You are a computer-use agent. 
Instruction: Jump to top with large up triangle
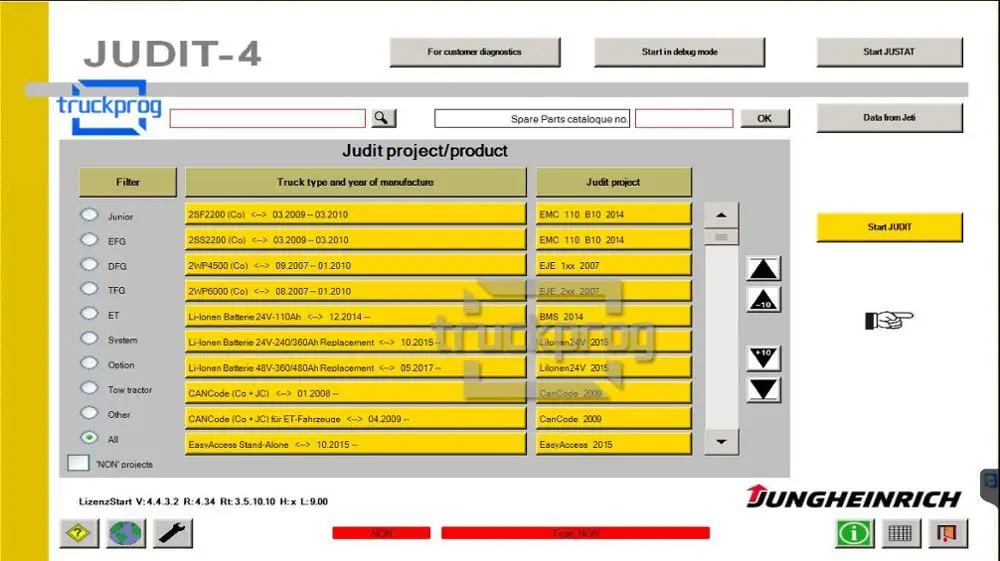click(x=763, y=269)
